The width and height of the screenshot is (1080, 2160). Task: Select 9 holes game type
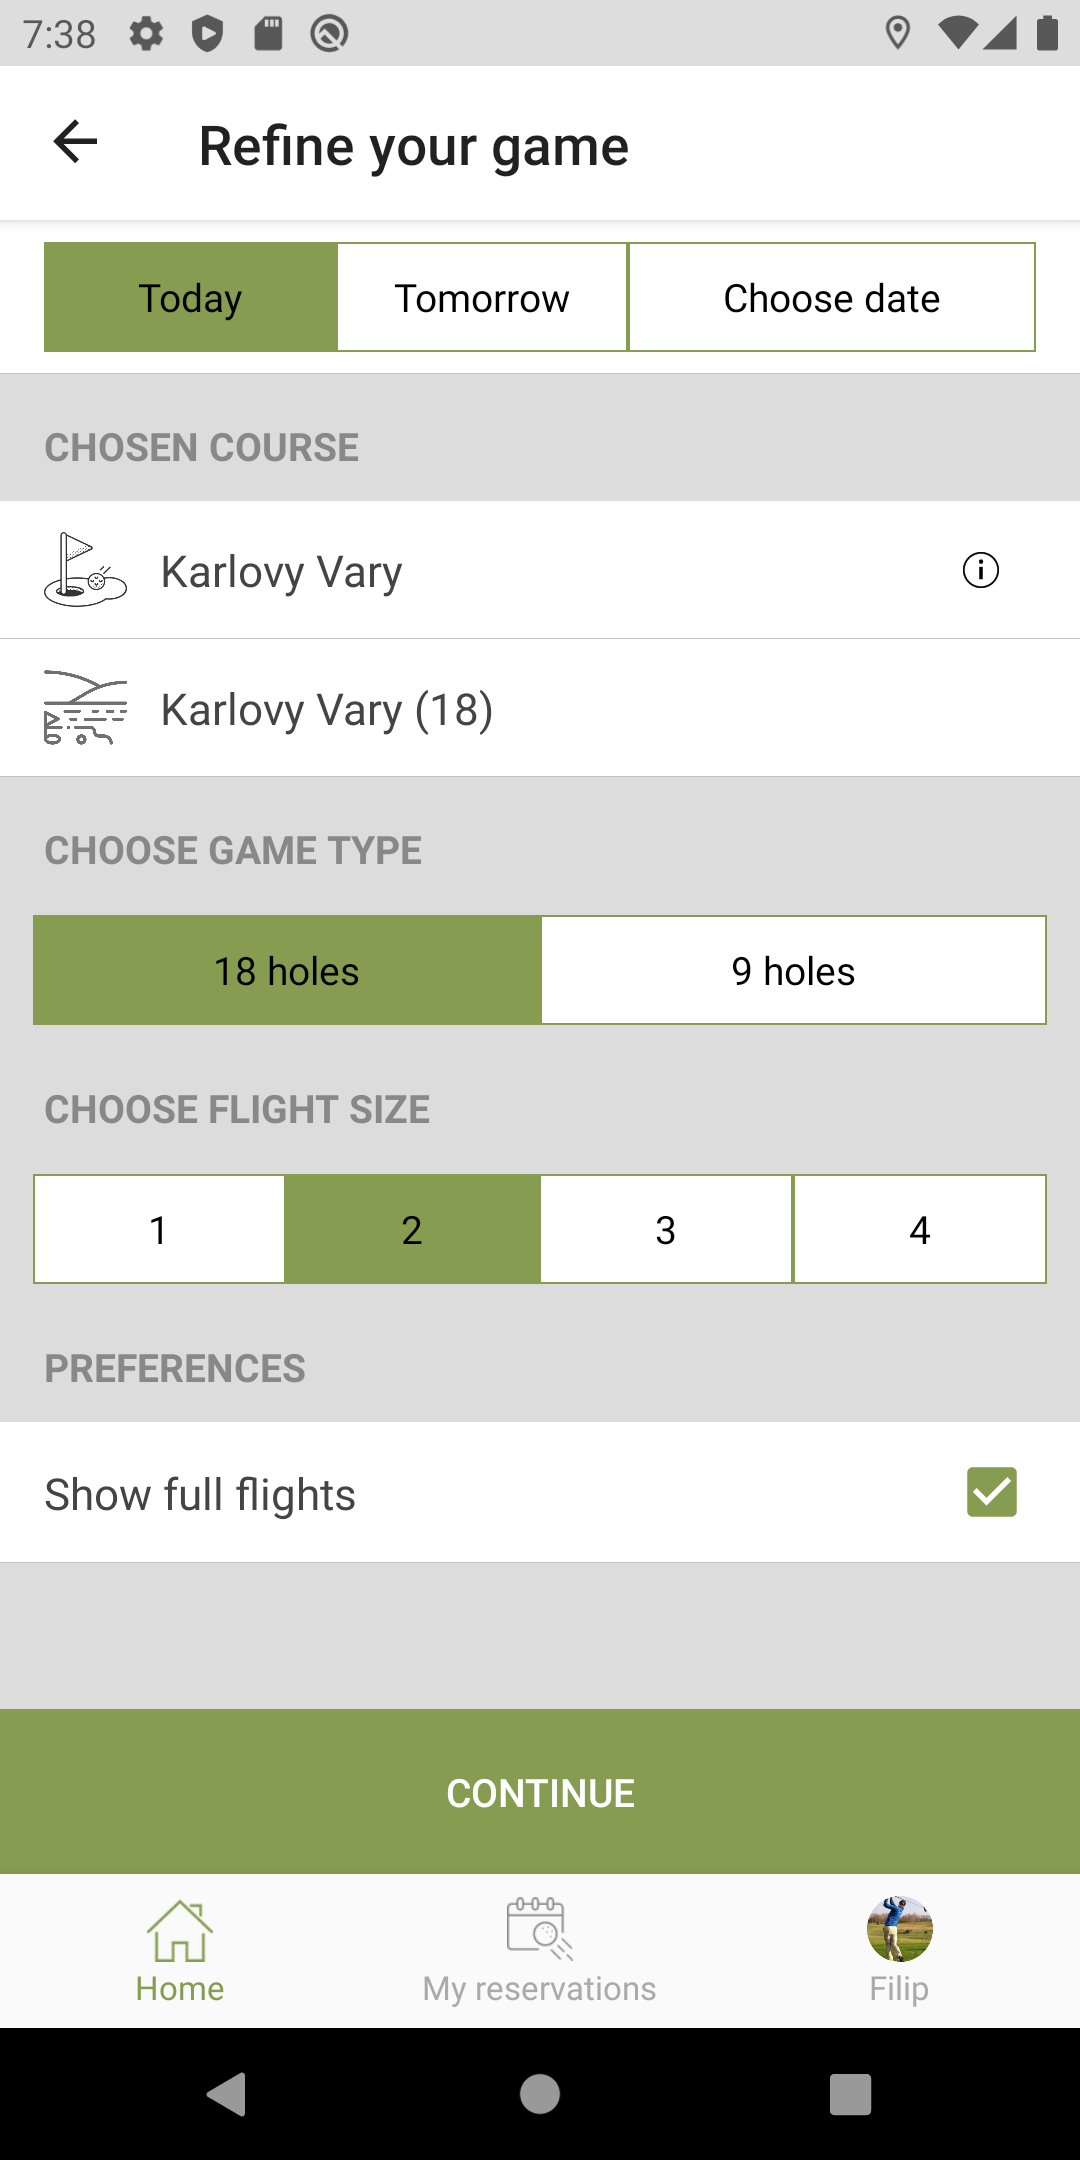[794, 970]
